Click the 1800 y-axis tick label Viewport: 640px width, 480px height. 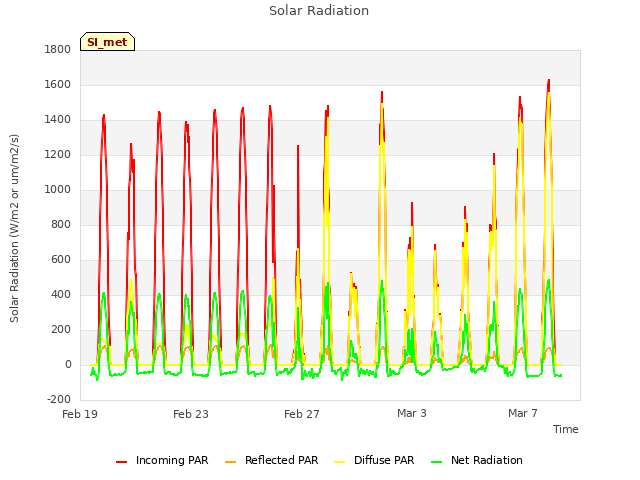tap(58, 49)
